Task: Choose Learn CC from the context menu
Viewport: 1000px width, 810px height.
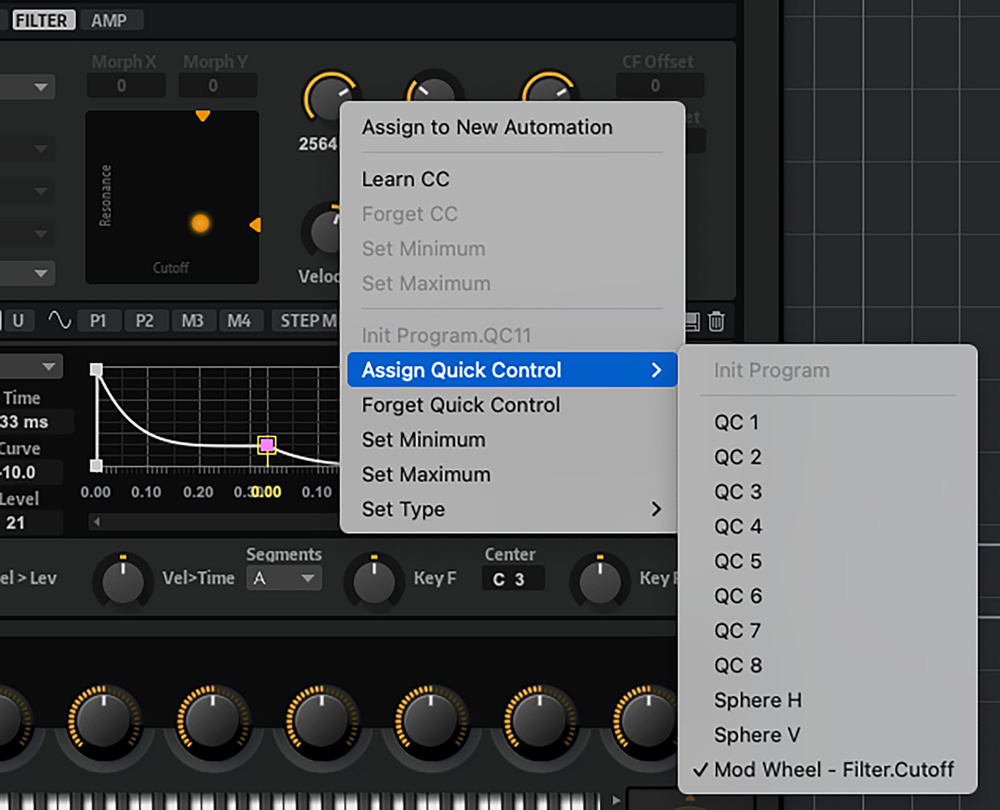Action: click(x=406, y=179)
